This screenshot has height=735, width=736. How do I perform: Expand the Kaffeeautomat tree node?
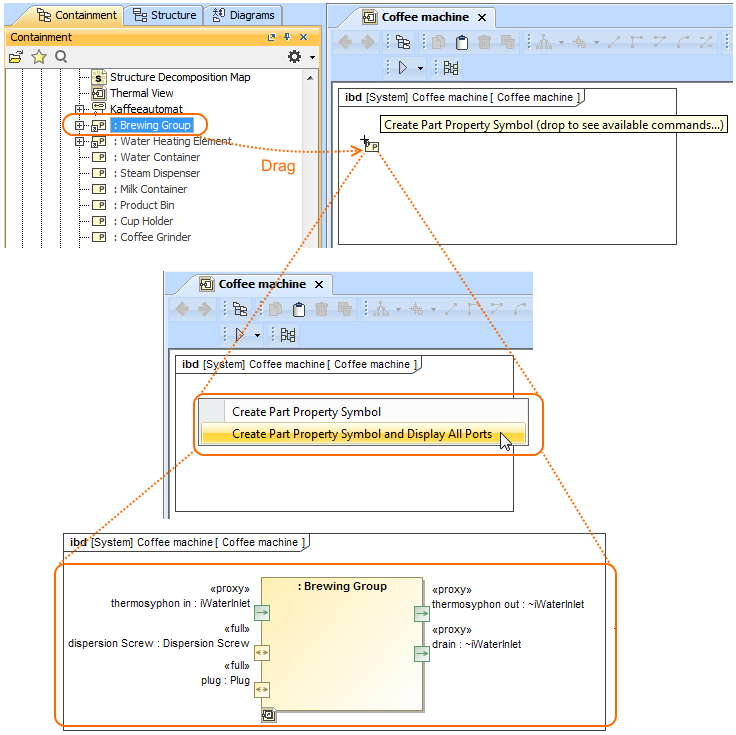pos(80,109)
